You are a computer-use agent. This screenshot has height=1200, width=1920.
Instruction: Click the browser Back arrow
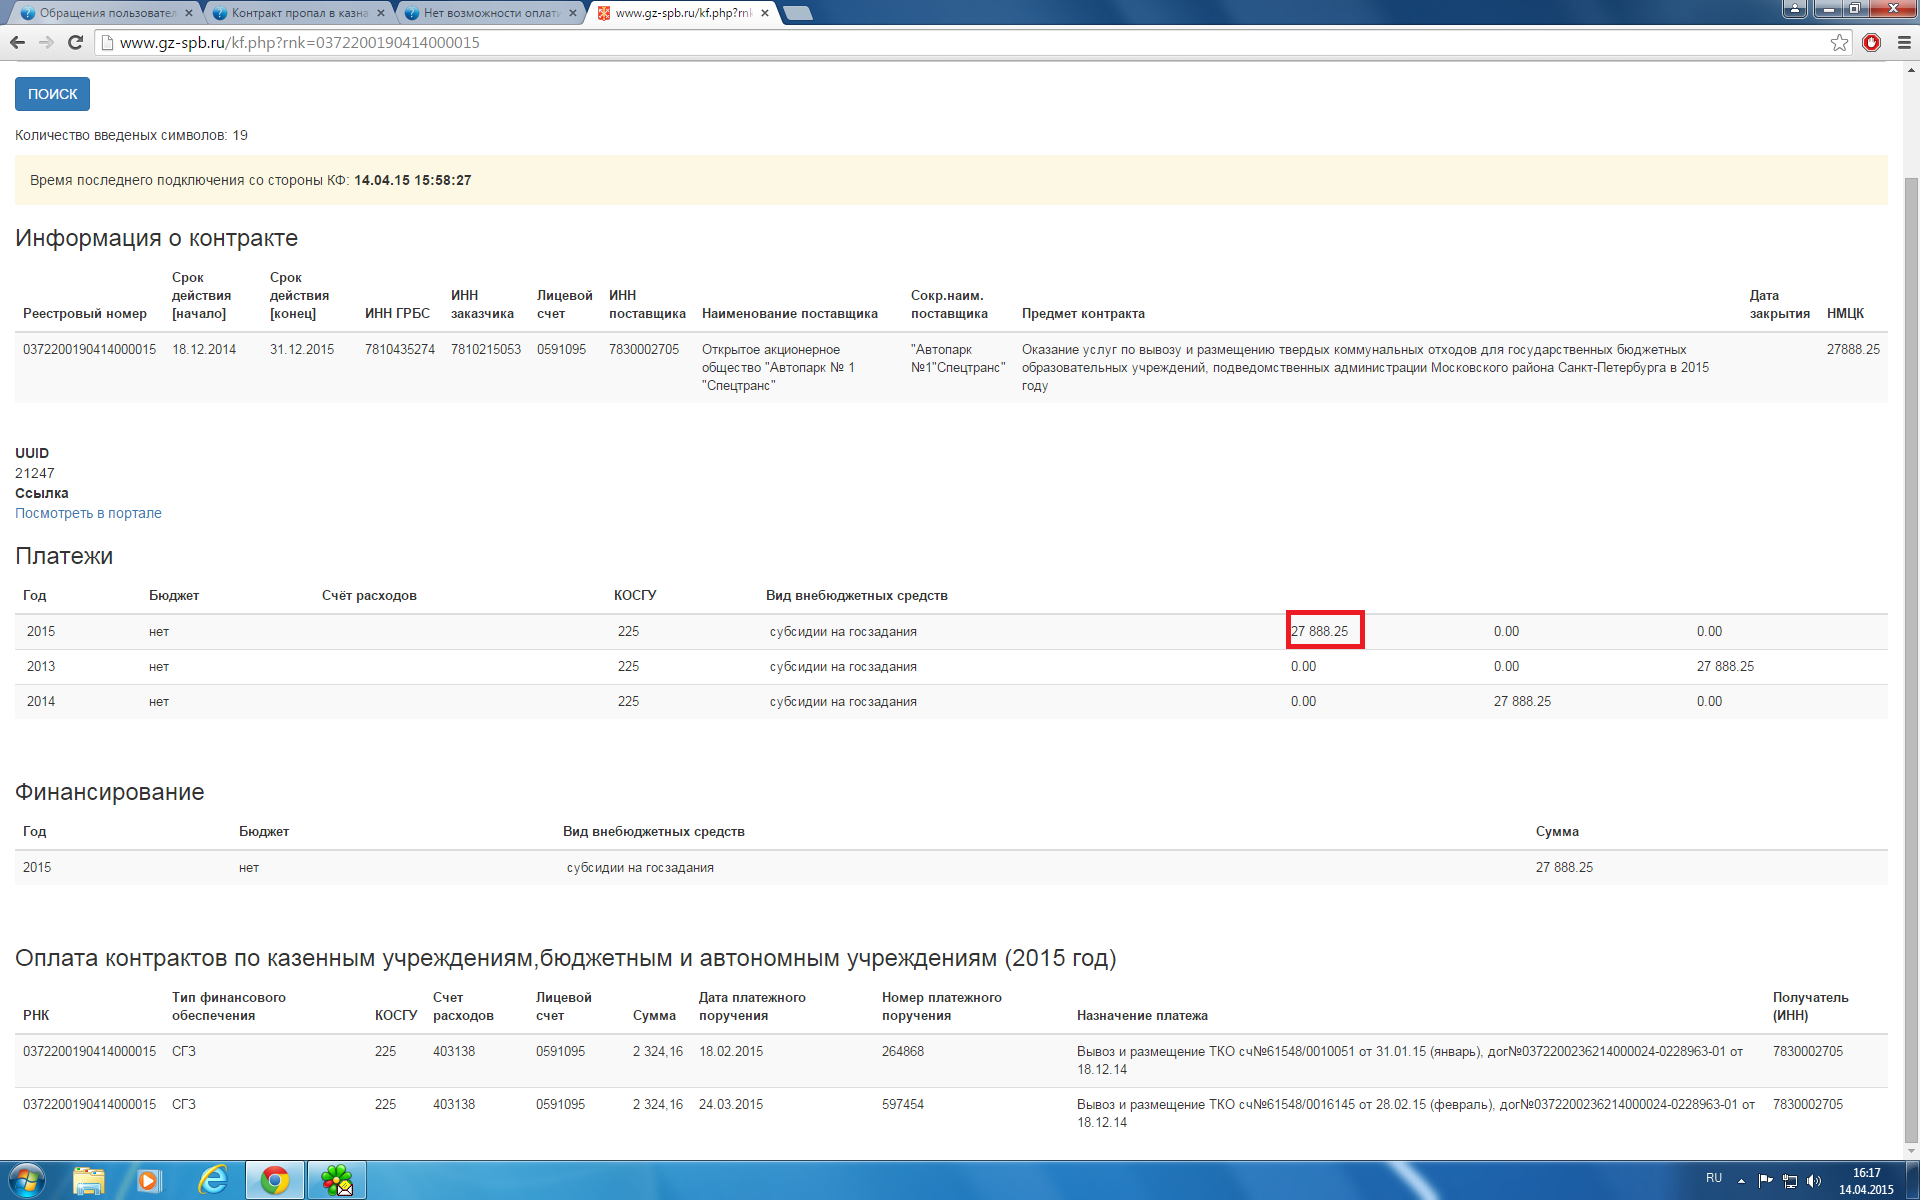17,42
